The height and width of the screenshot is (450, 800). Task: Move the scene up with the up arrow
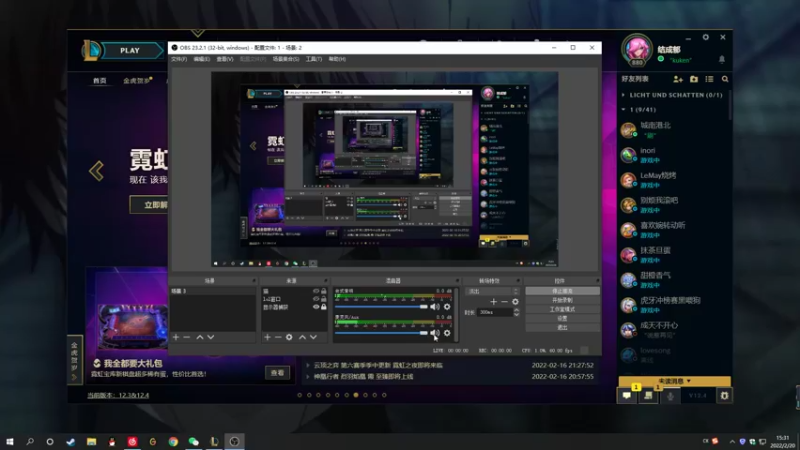[x=200, y=337]
